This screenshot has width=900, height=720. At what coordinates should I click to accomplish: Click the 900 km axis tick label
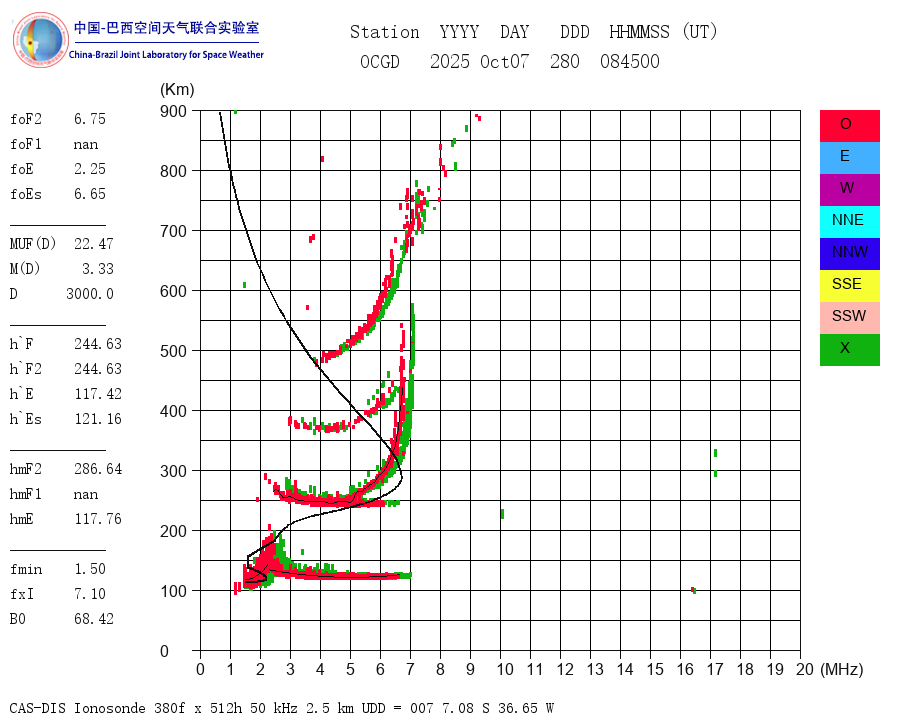(x=173, y=111)
